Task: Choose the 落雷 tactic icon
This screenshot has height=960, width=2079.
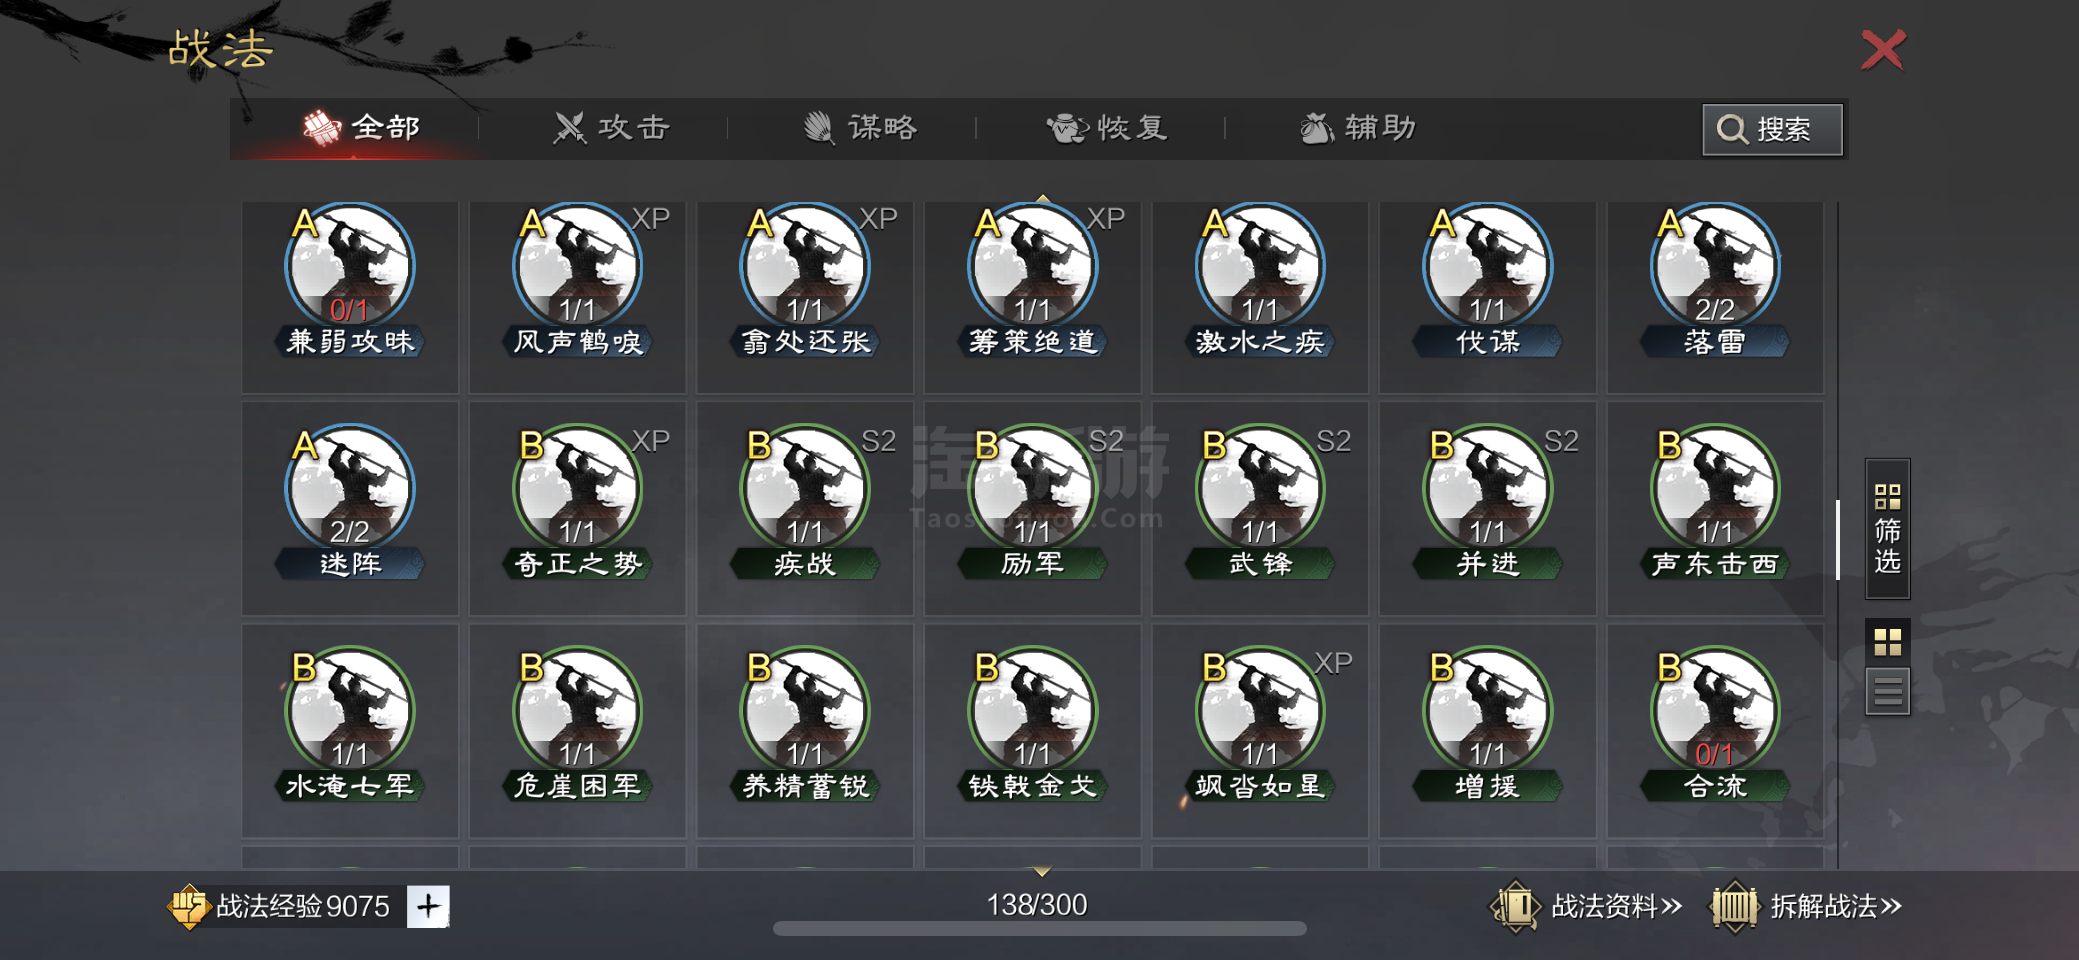Action: pos(1715,268)
